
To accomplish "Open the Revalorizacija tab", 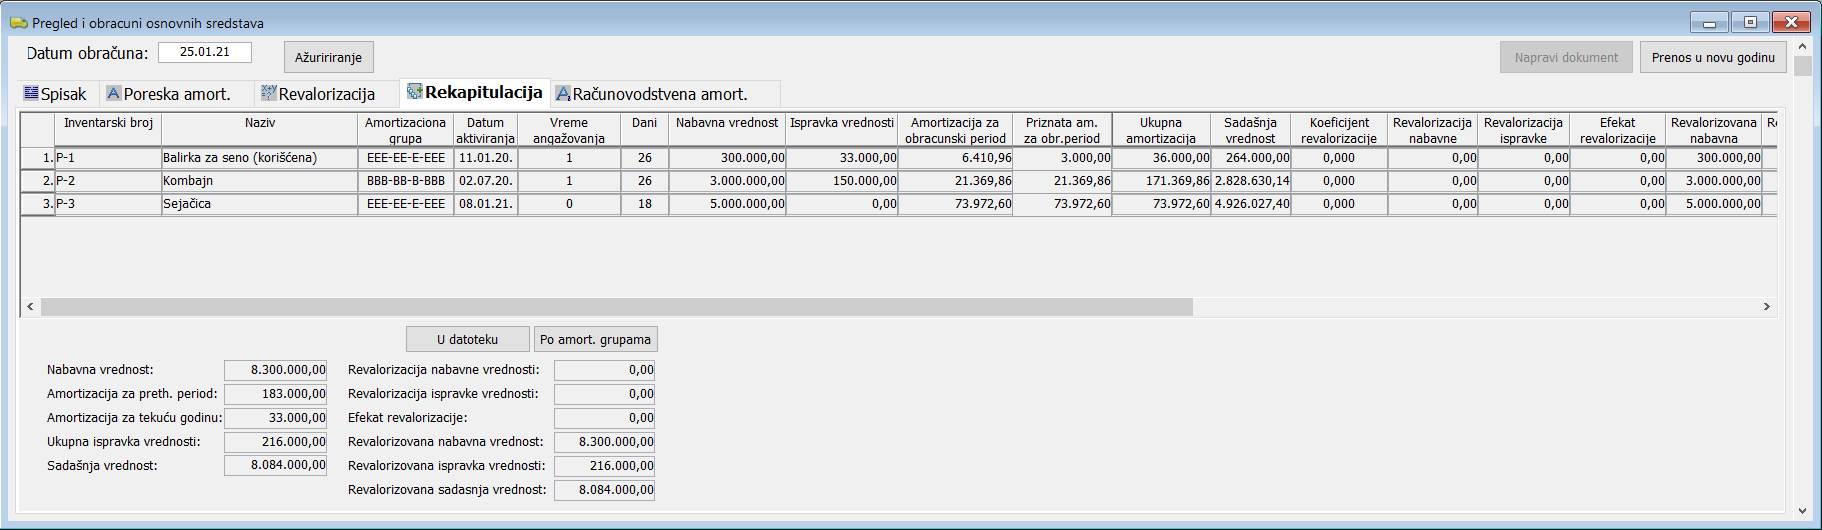I will (326, 94).
